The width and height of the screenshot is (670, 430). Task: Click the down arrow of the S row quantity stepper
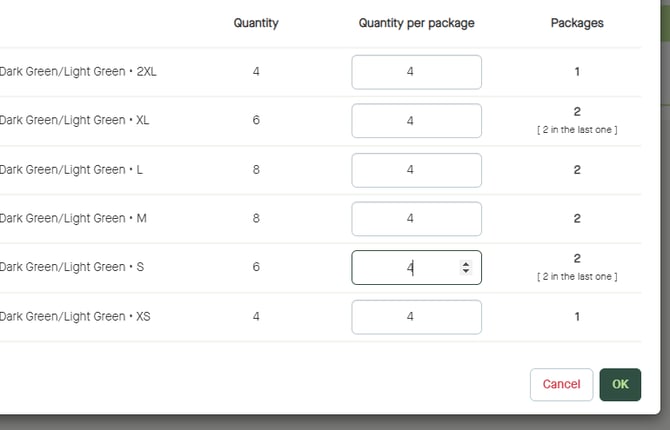coord(465,271)
